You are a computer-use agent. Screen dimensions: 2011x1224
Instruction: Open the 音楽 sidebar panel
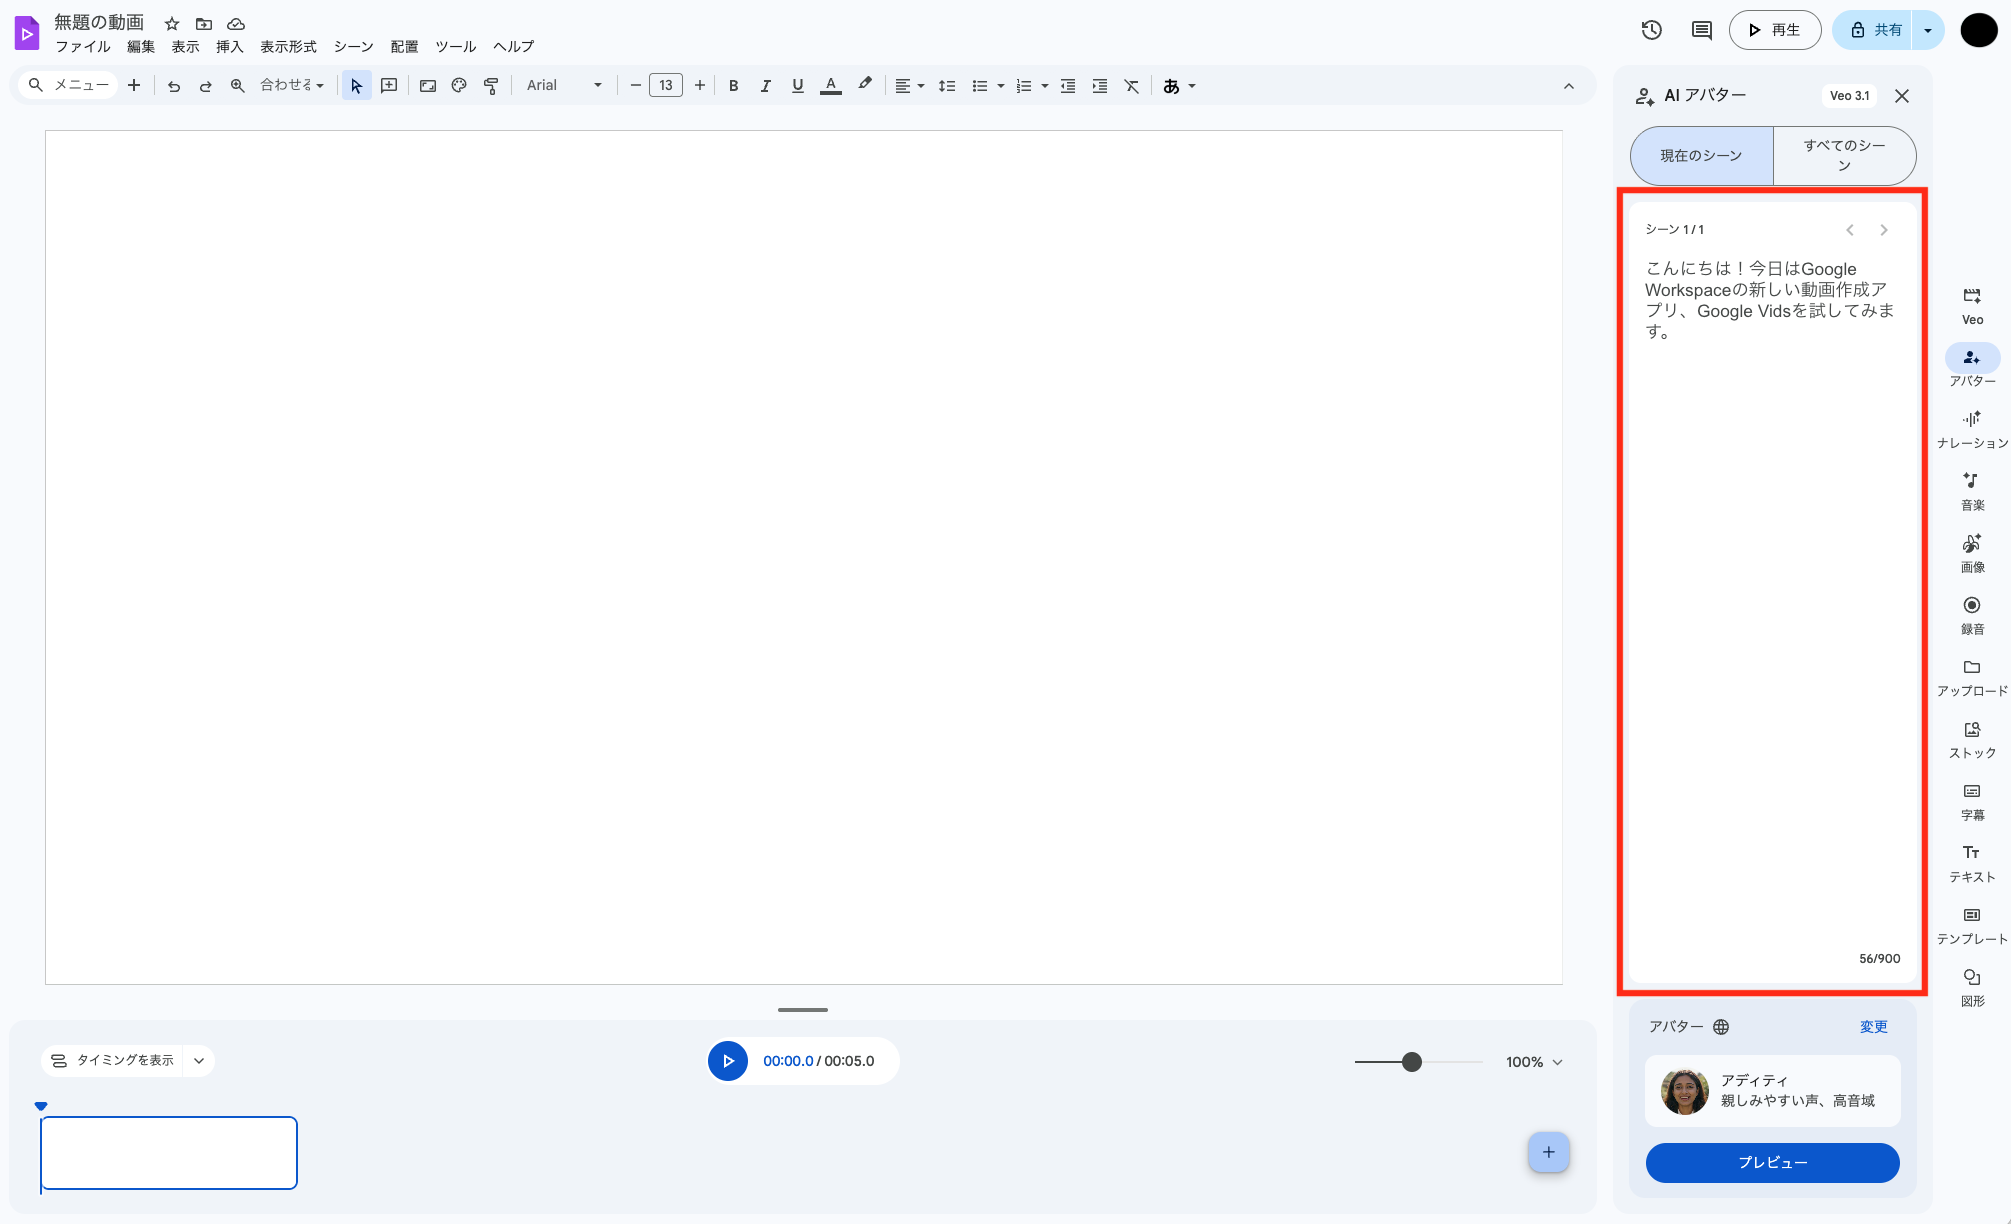1972,491
